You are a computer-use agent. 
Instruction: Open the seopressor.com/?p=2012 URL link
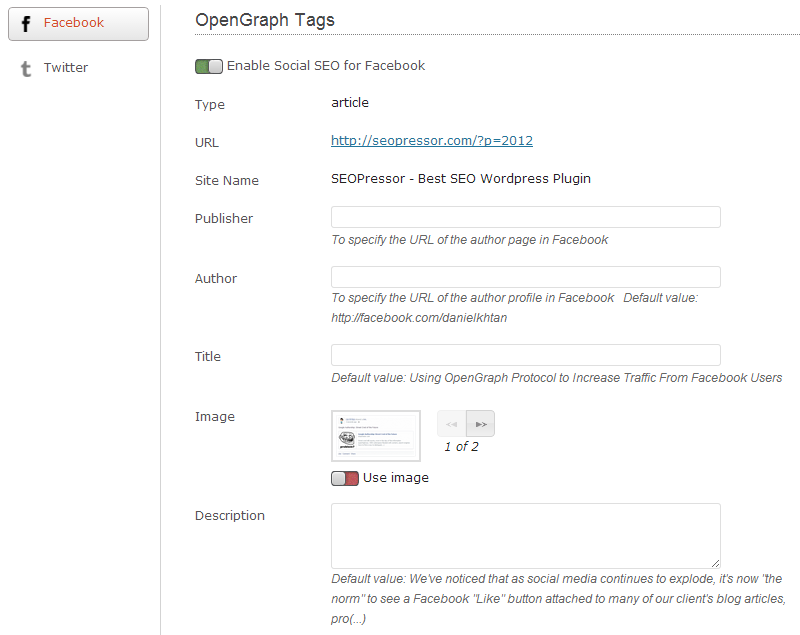pyautogui.click(x=432, y=140)
